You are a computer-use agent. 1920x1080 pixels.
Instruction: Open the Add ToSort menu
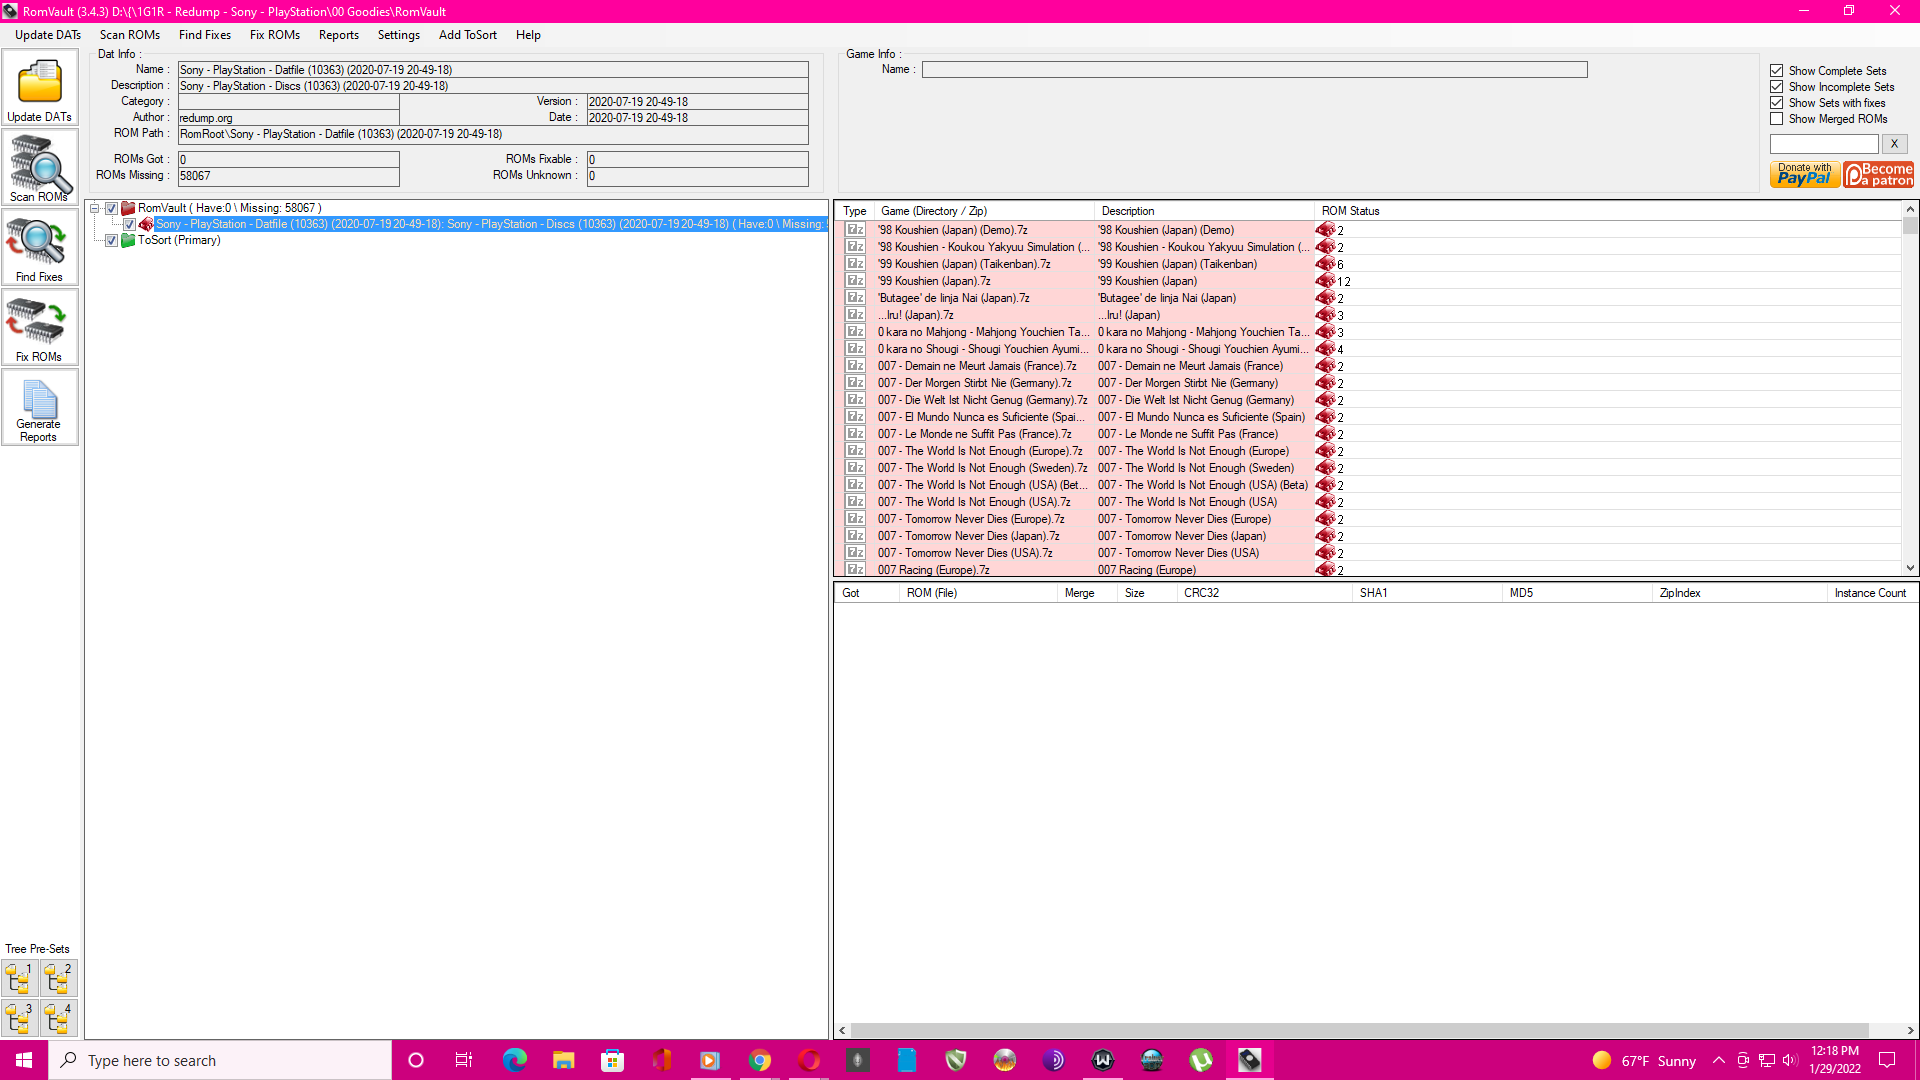(468, 35)
